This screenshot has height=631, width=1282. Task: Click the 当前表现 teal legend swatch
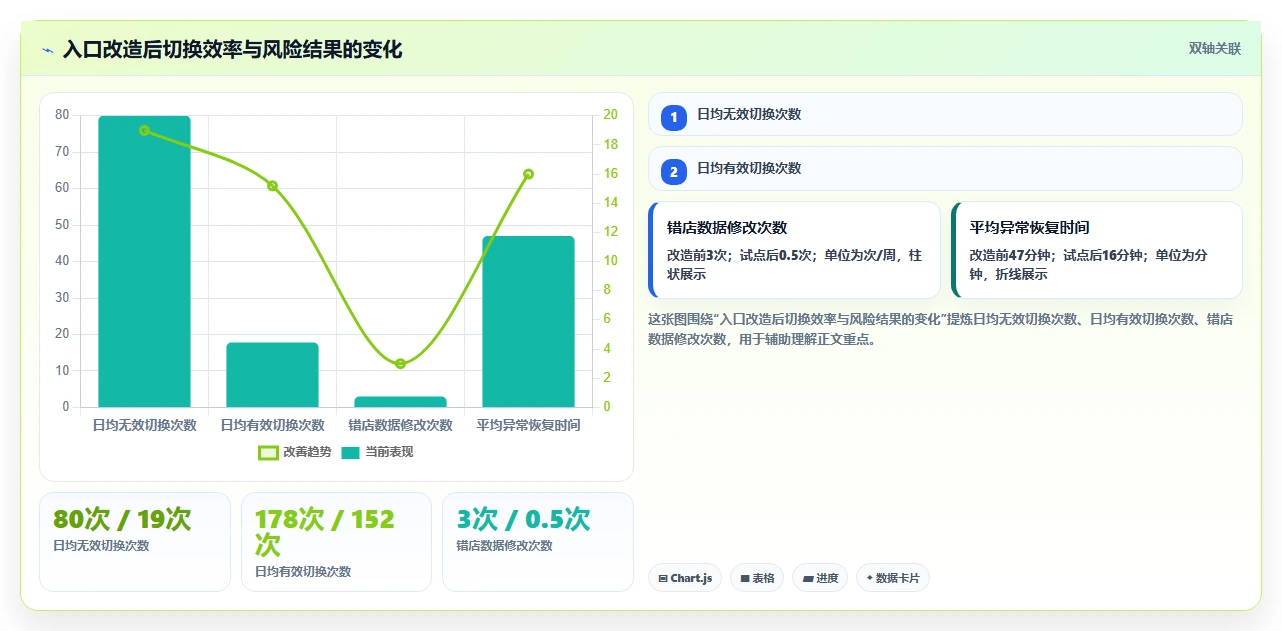tap(350, 452)
